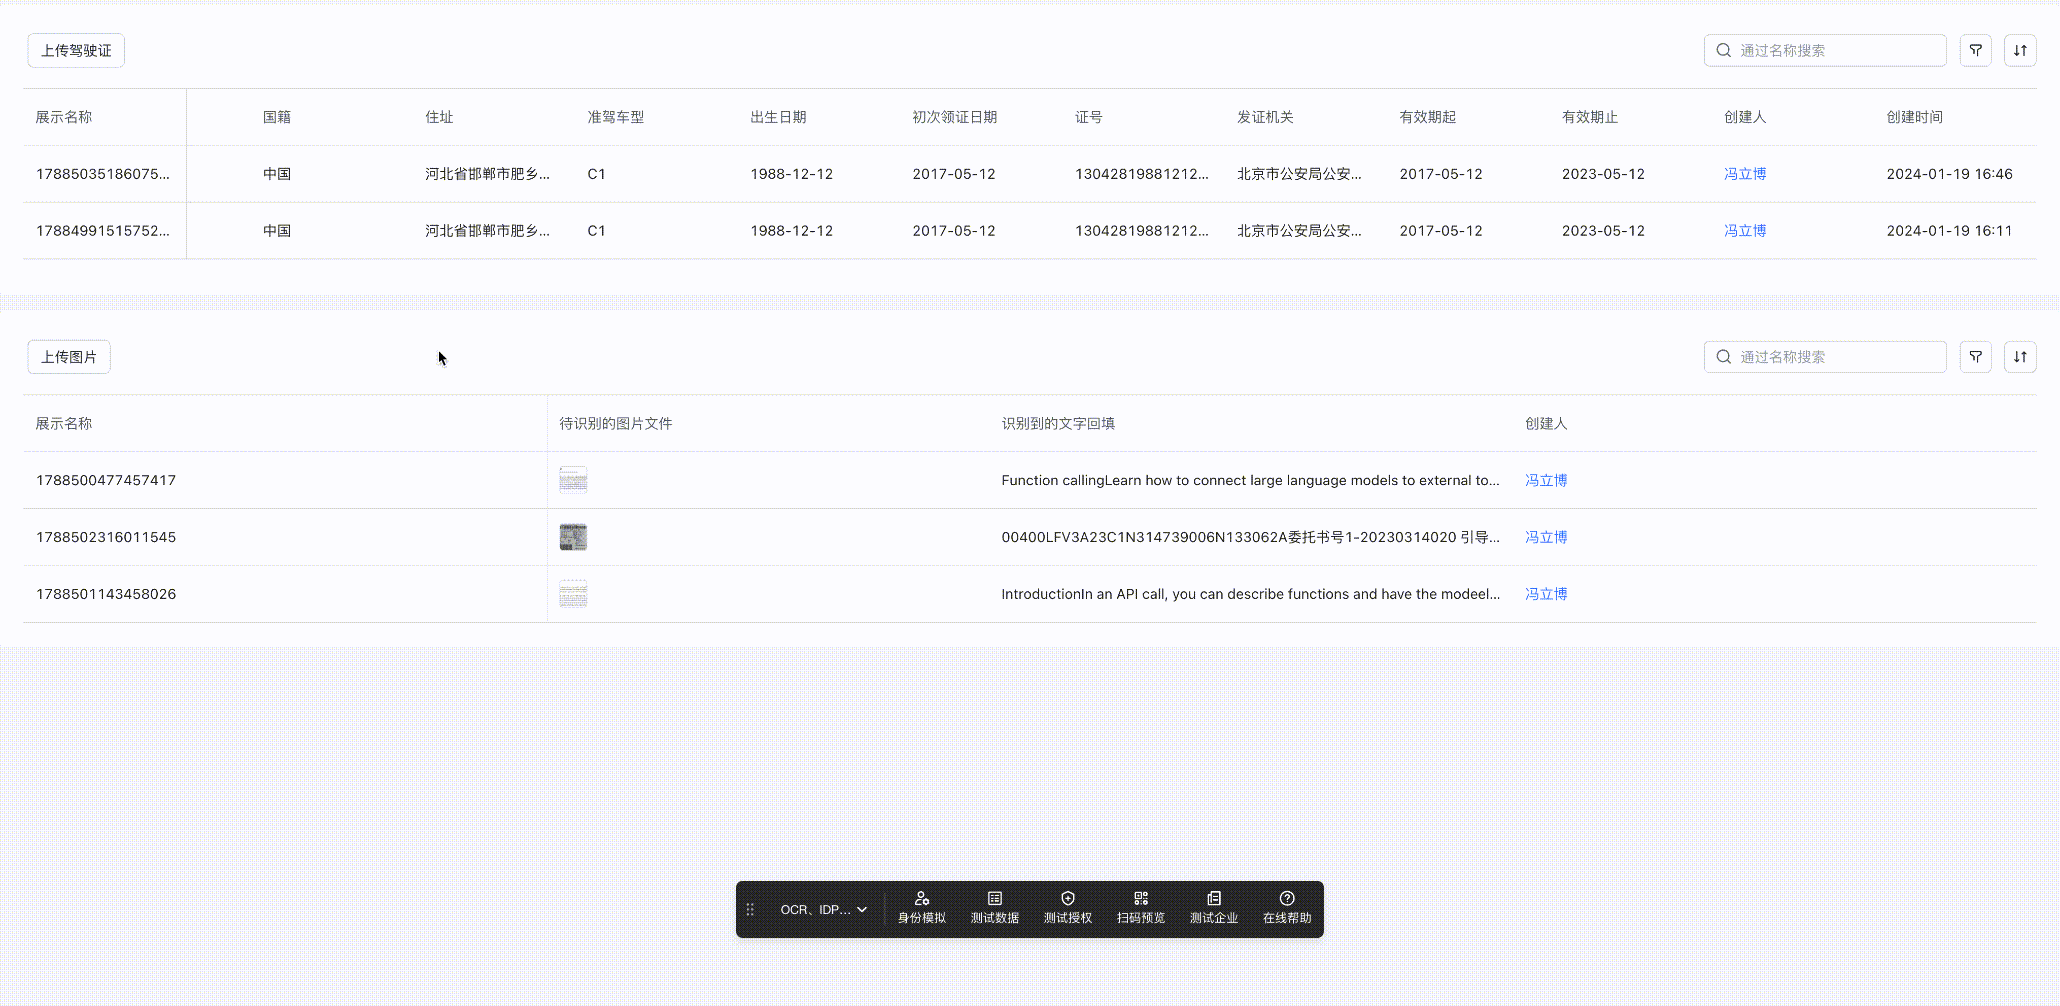Screen dimensions: 2060x1006
Task: Click 冯立博 link in 2024-01-19 16:11 row
Action: (x=1745, y=231)
